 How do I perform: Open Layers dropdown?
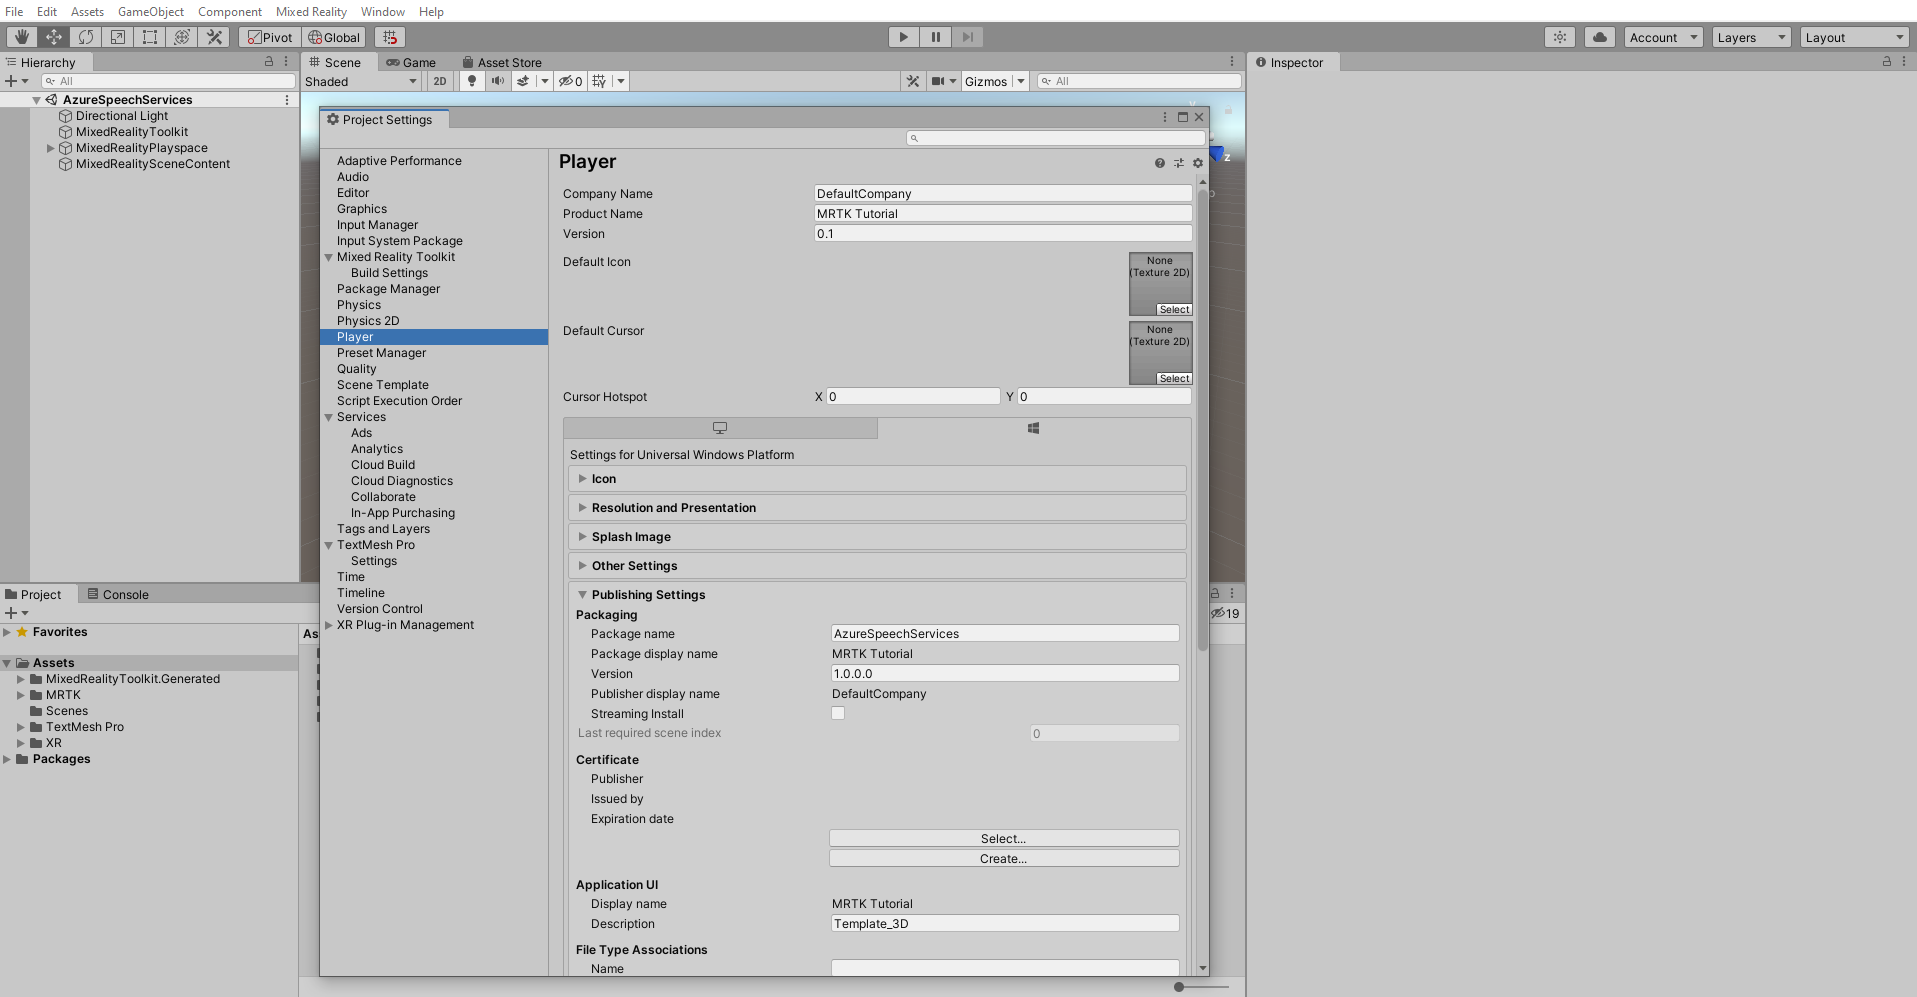(x=1751, y=37)
